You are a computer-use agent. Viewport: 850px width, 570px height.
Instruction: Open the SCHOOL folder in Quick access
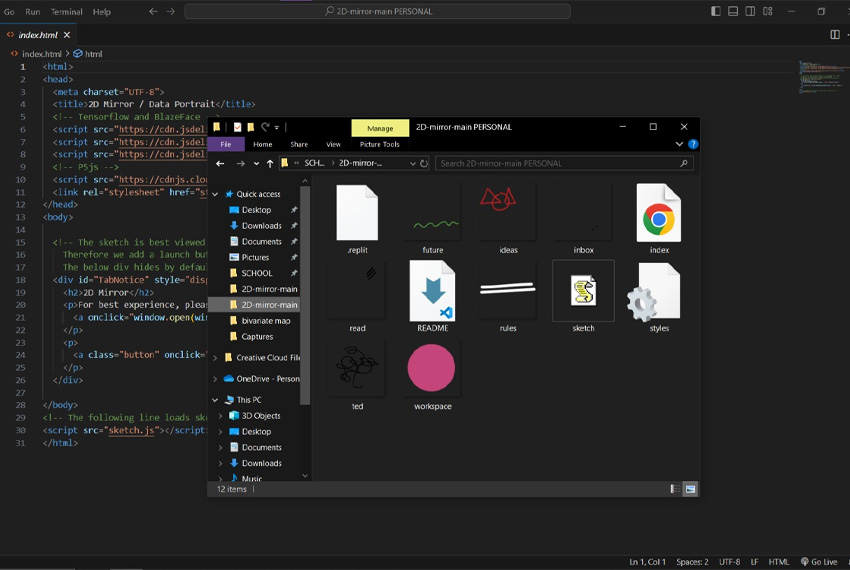tap(256, 273)
